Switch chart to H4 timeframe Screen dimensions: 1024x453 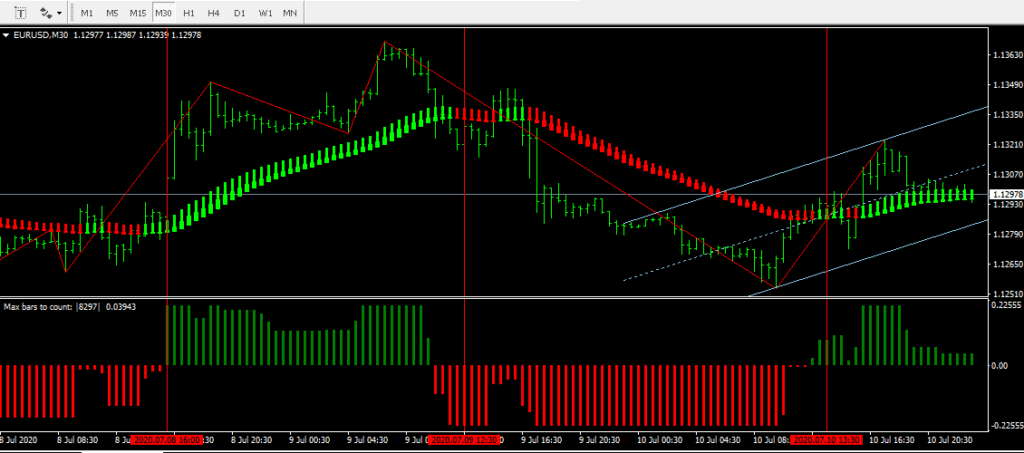point(214,13)
